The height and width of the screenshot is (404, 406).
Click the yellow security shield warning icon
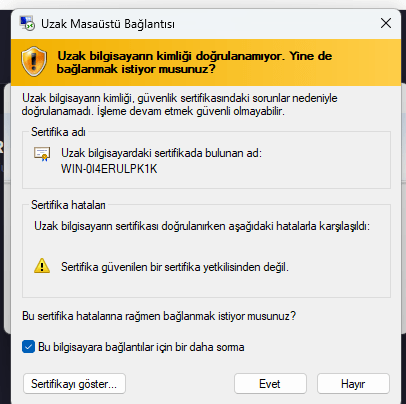pos(34,62)
